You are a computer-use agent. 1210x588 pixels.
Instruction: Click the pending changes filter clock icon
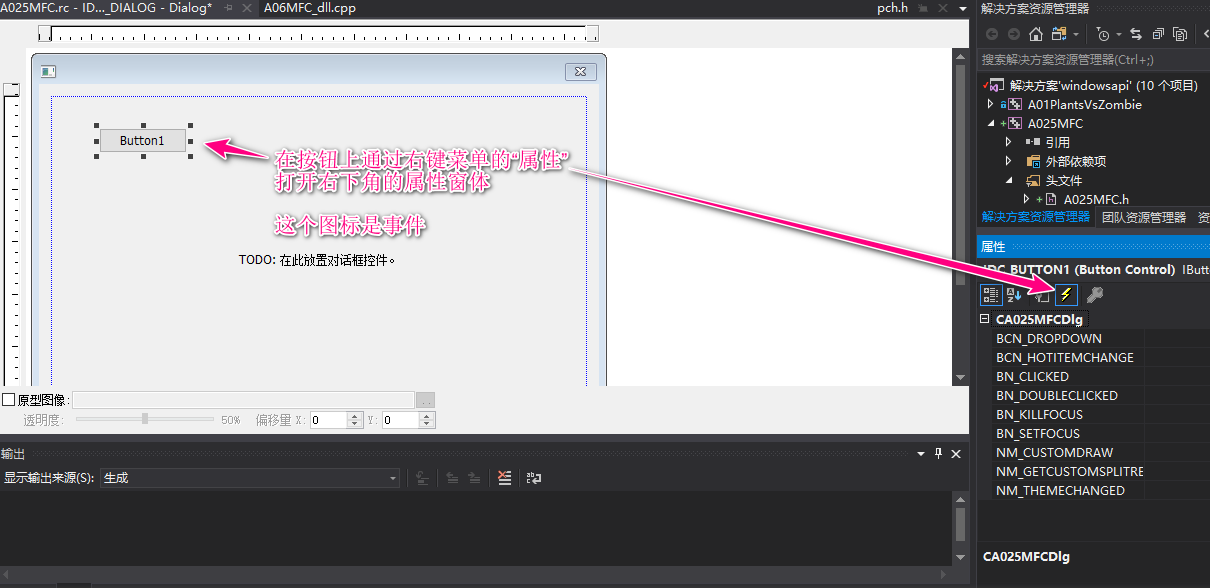coord(1102,34)
